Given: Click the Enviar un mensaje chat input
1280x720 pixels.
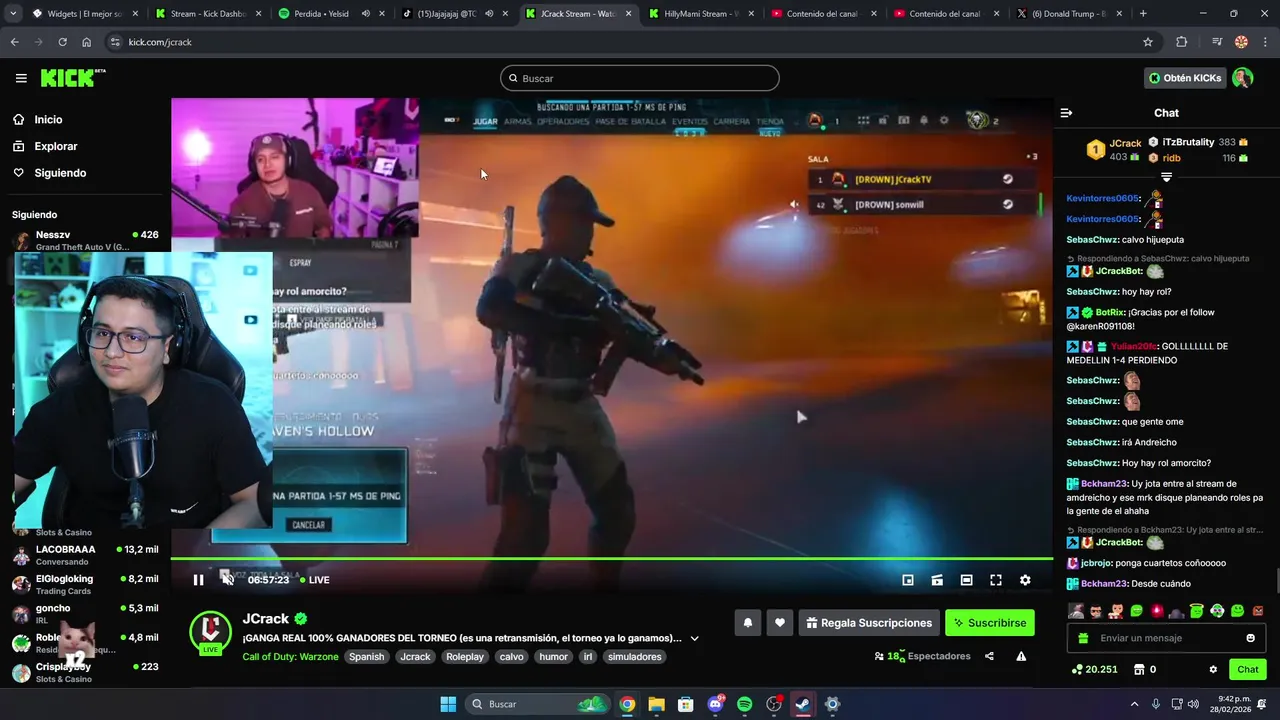Looking at the screenshot, I should pos(1166,638).
